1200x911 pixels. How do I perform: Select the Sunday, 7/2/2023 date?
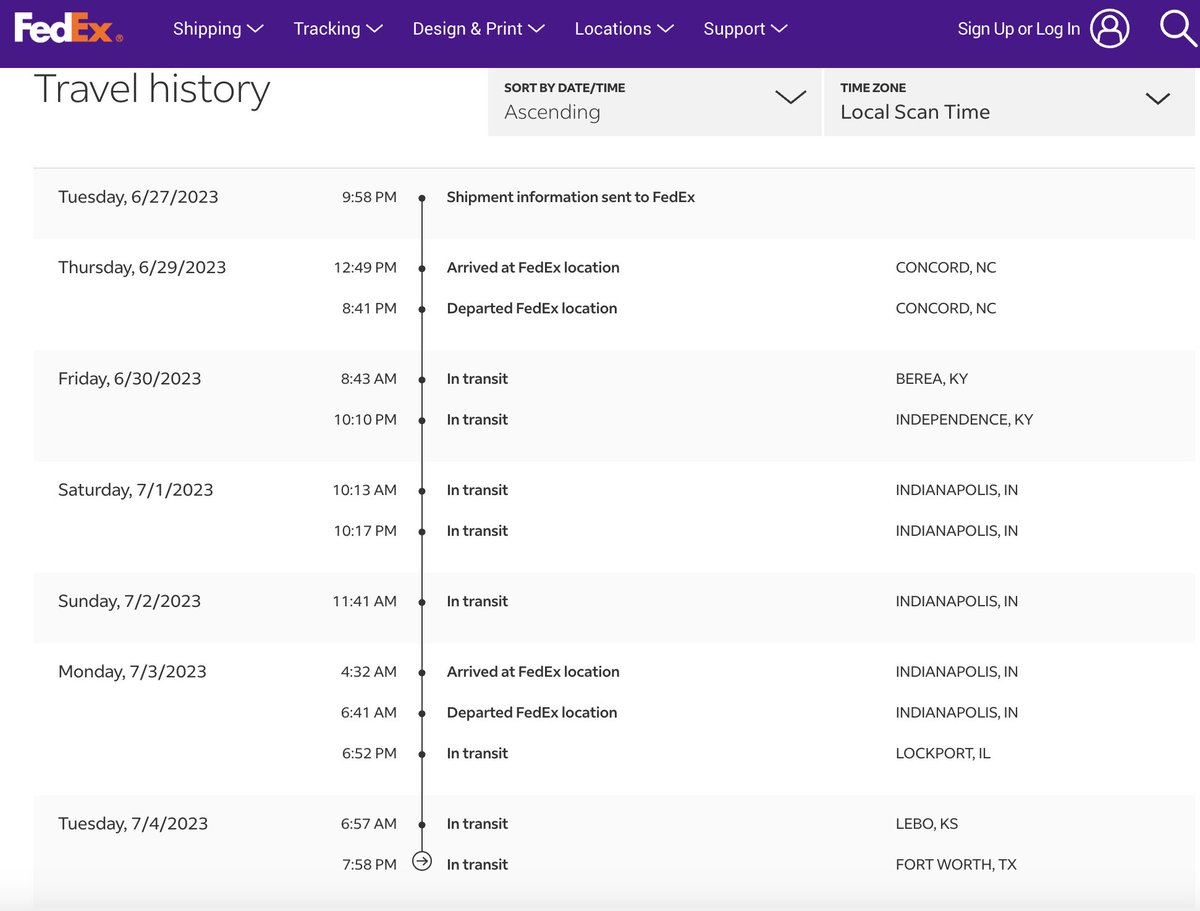pyautogui.click(x=129, y=600)
